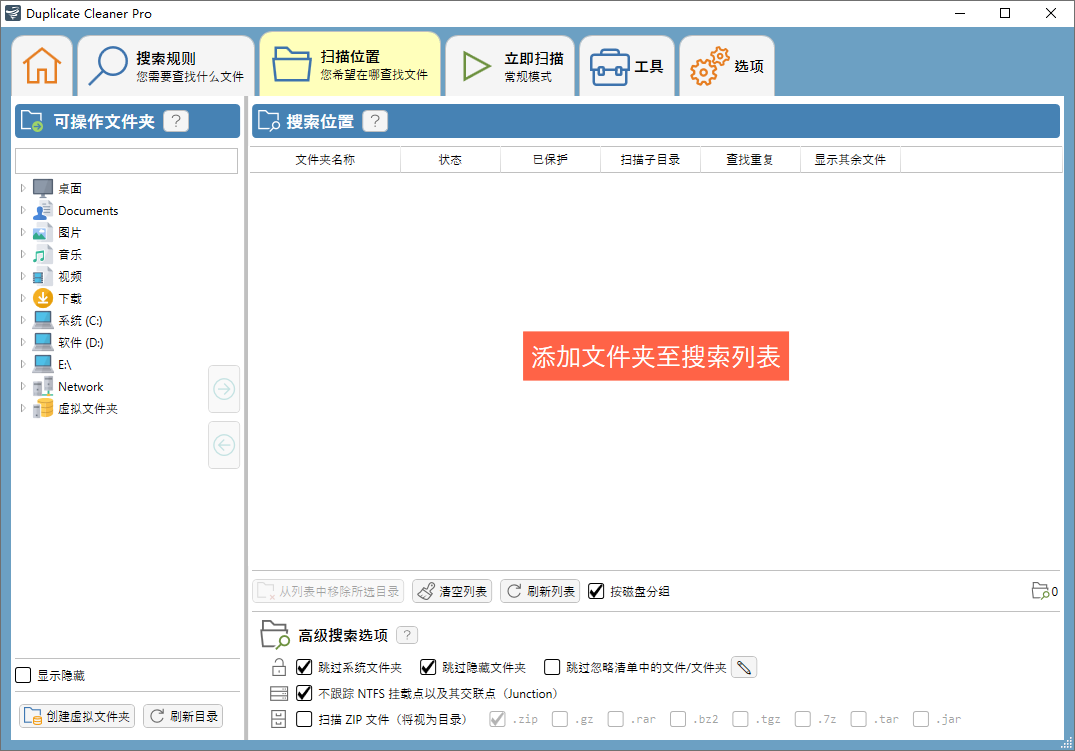Open the Home tab with house icon
Viewport: 1075px width, 751px height.
pyautogui.click(x=42, y=66)
